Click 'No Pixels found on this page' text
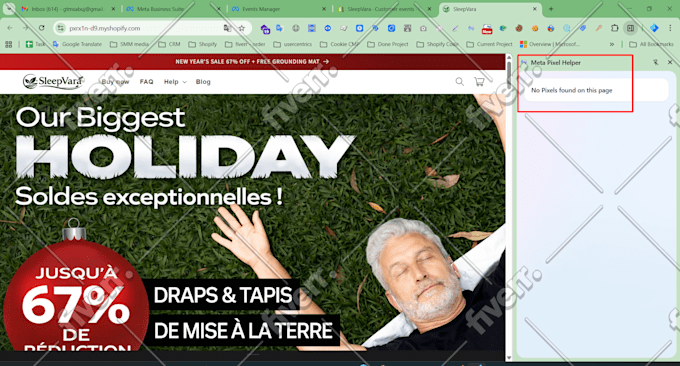Viewport: 680px width, 366px height. click(x=572, y=90)
